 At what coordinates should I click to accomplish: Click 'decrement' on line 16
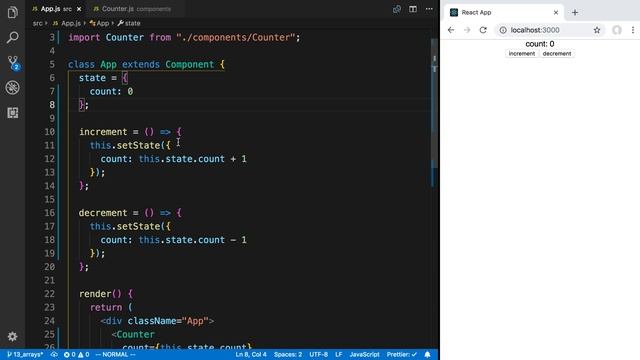[103, 213]
